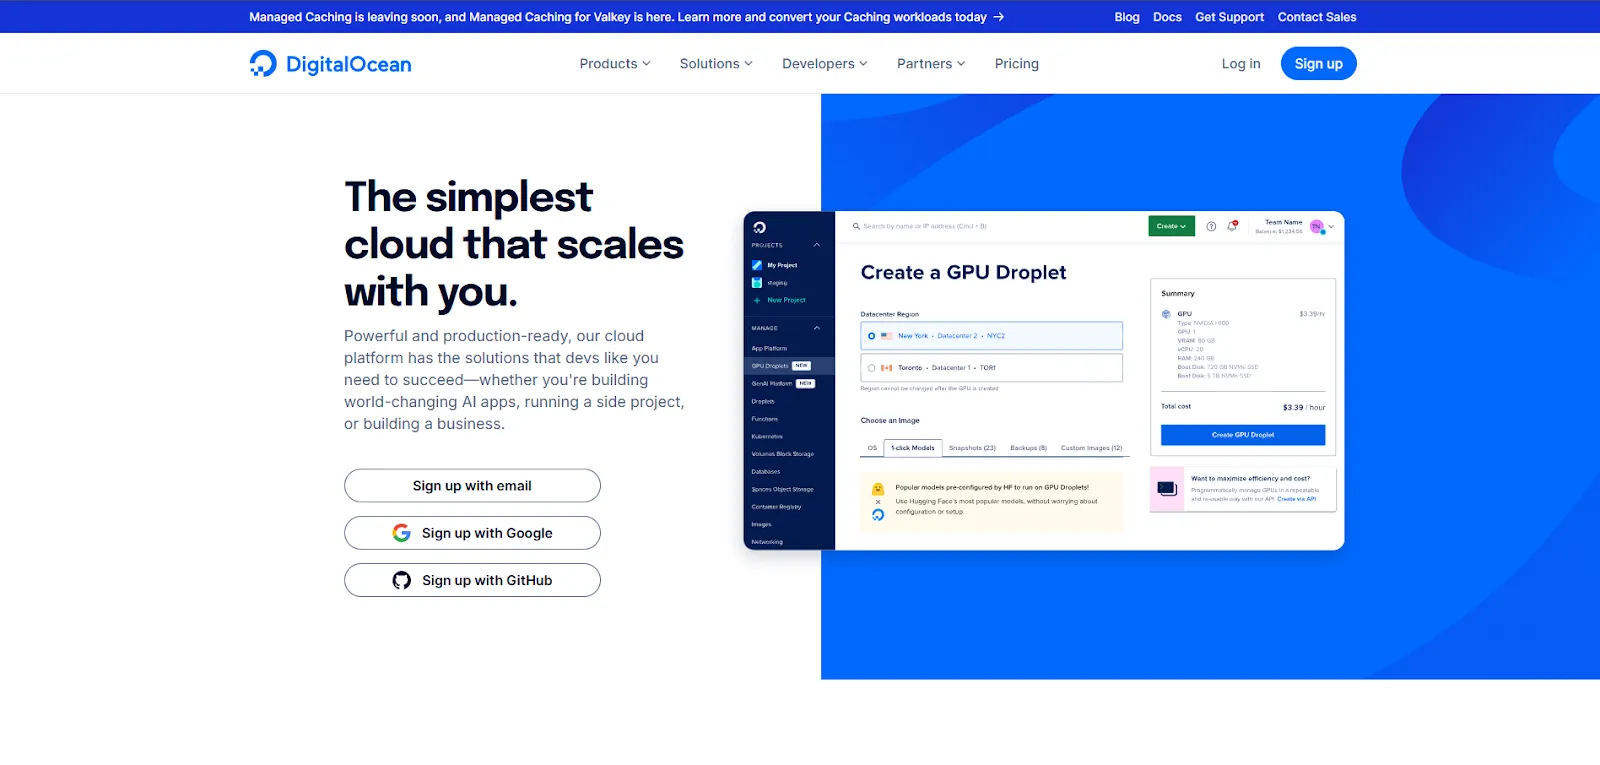This screenshot has width=1600, height=765.
Task: Open Volumes Block Storage in sidebar
Action: click(x=782, y=454)
